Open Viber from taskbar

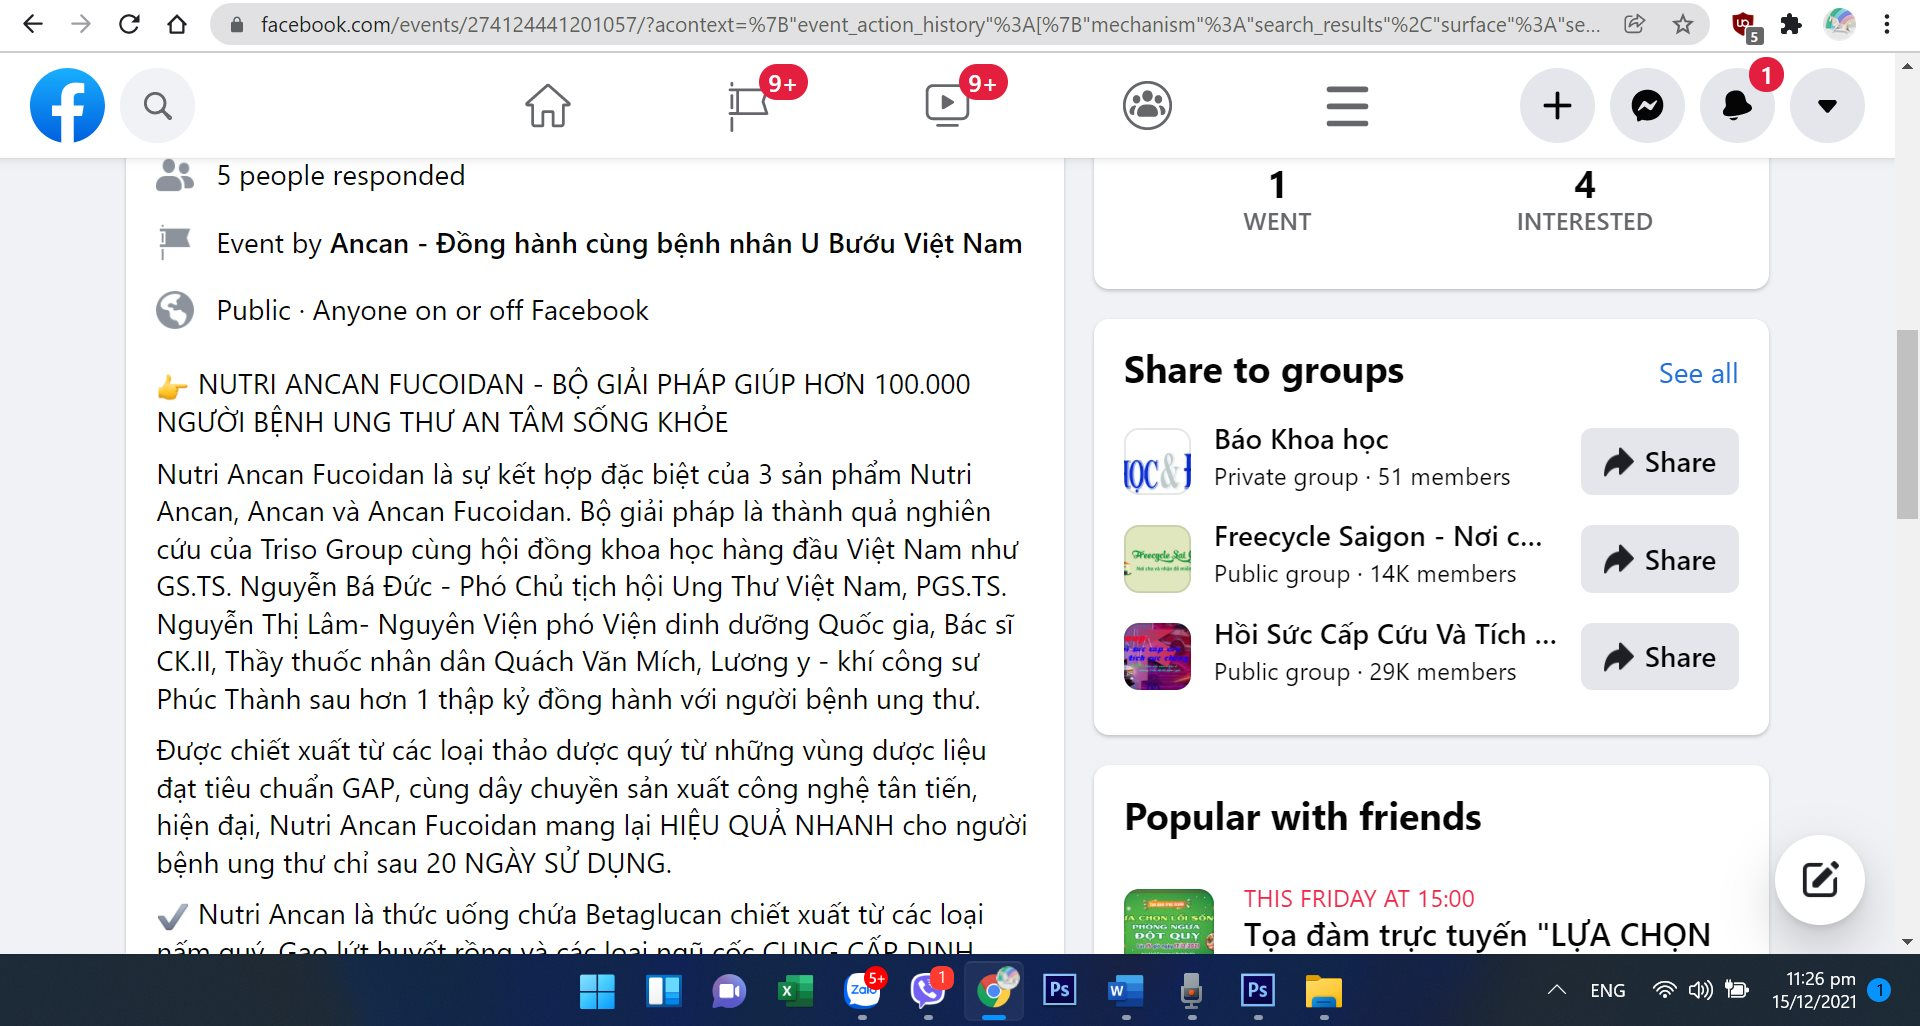pyautogui.click(x=928, y=991)
